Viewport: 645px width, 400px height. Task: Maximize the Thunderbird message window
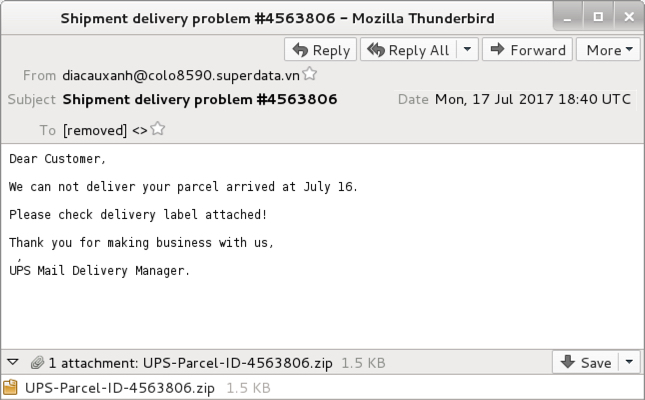598,16
